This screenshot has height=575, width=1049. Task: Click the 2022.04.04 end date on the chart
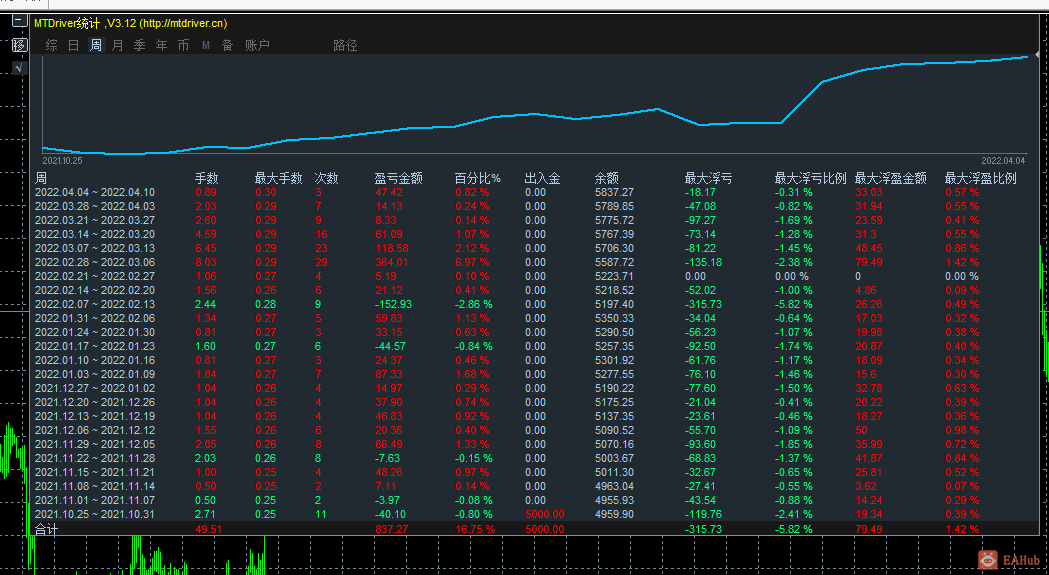point(1003,161)
